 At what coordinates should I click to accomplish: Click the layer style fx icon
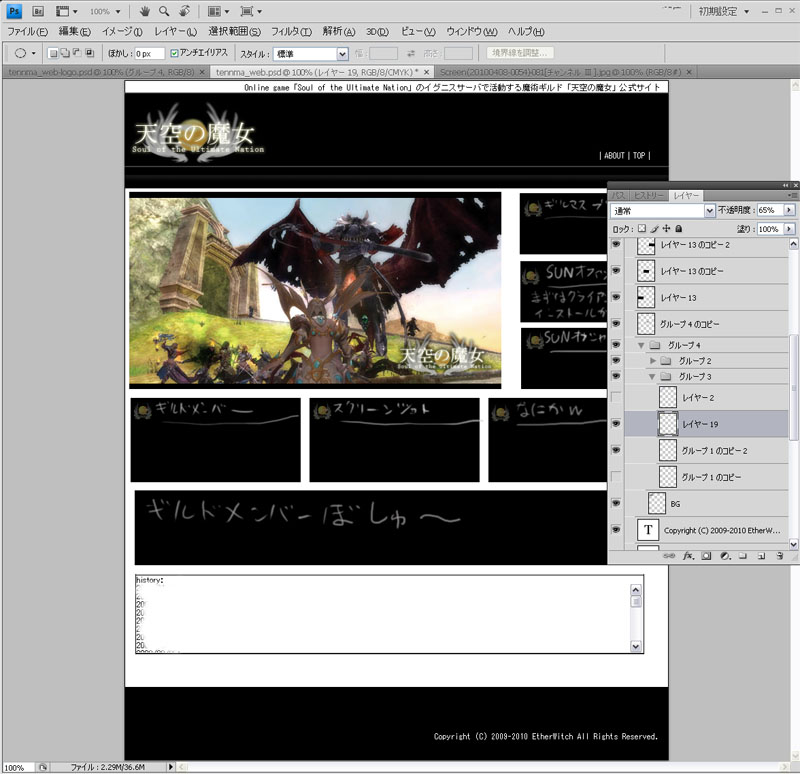tap(688, 555)
